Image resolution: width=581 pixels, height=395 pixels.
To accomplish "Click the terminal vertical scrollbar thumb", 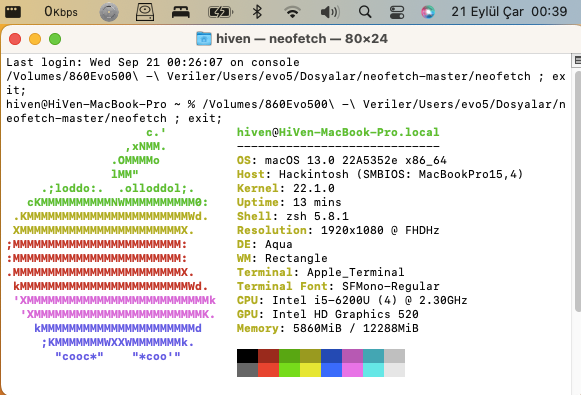I will click(x=578, y=191).
